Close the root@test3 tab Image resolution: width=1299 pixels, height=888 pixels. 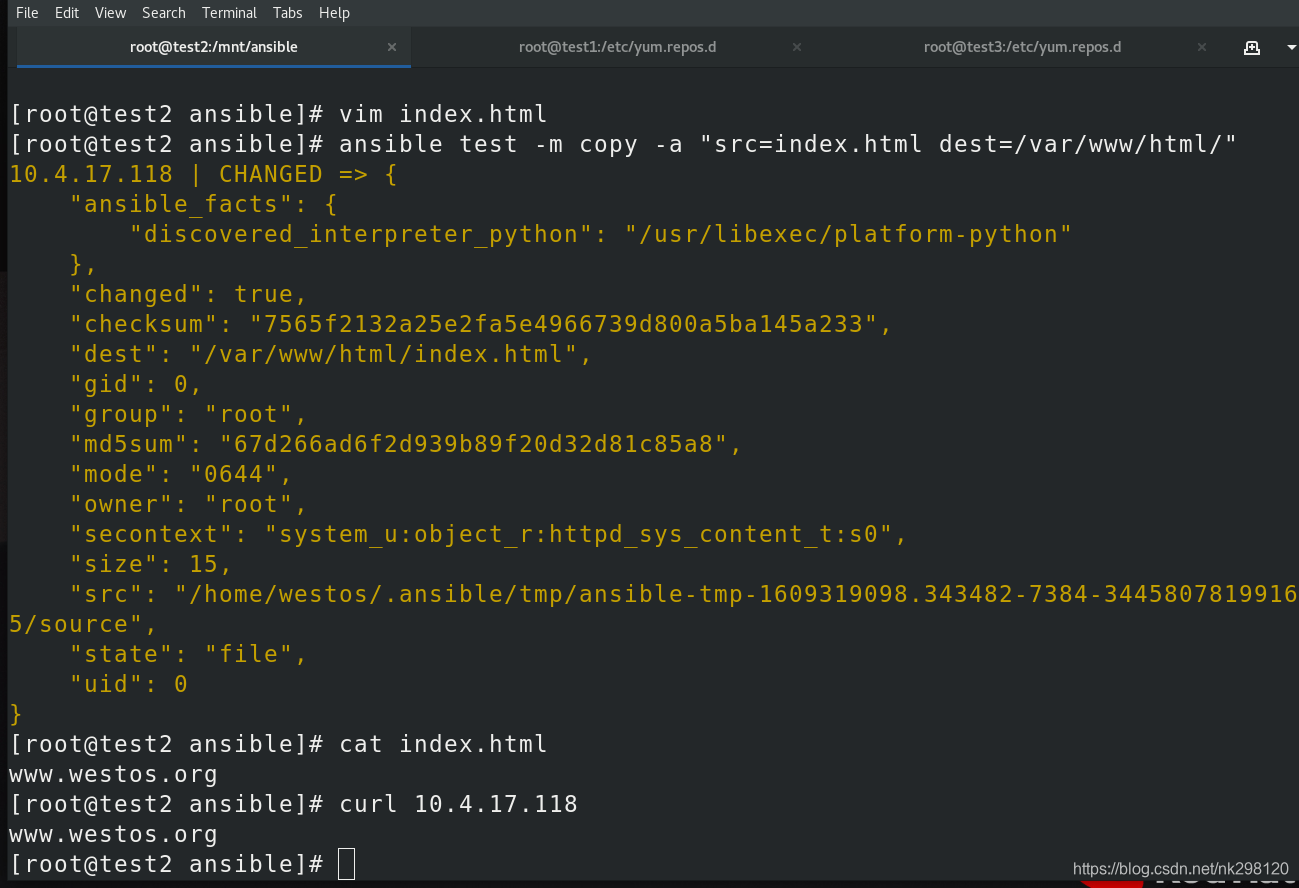click(x=1201, y=47)
